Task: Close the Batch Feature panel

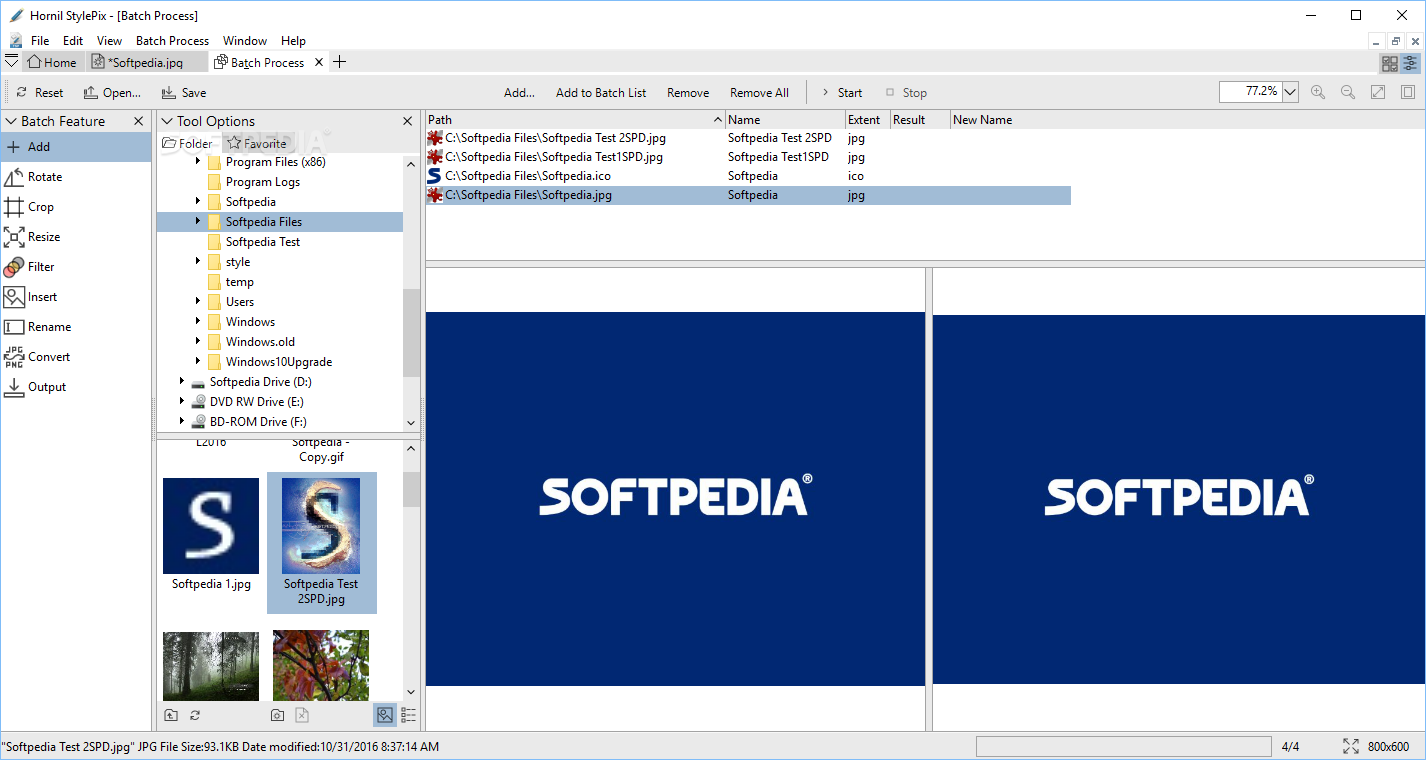Action: pos(138,121)
